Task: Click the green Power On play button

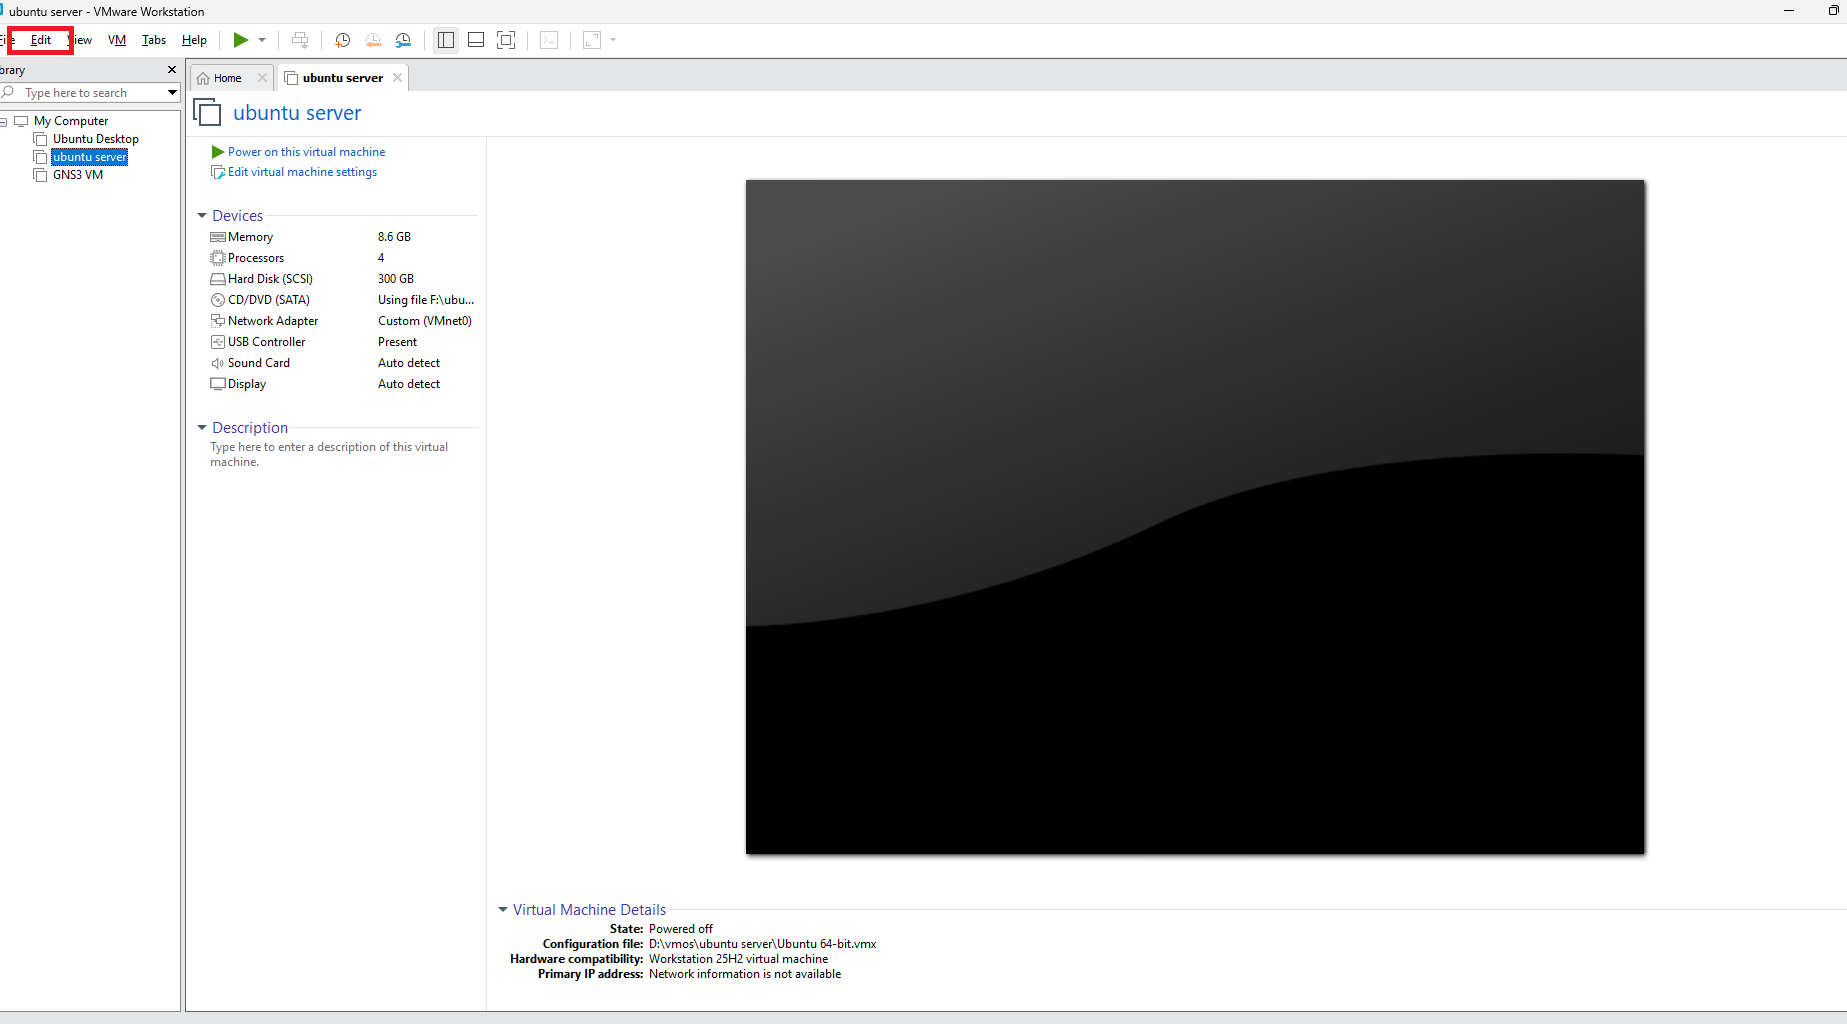Action: tap(240, 40)
